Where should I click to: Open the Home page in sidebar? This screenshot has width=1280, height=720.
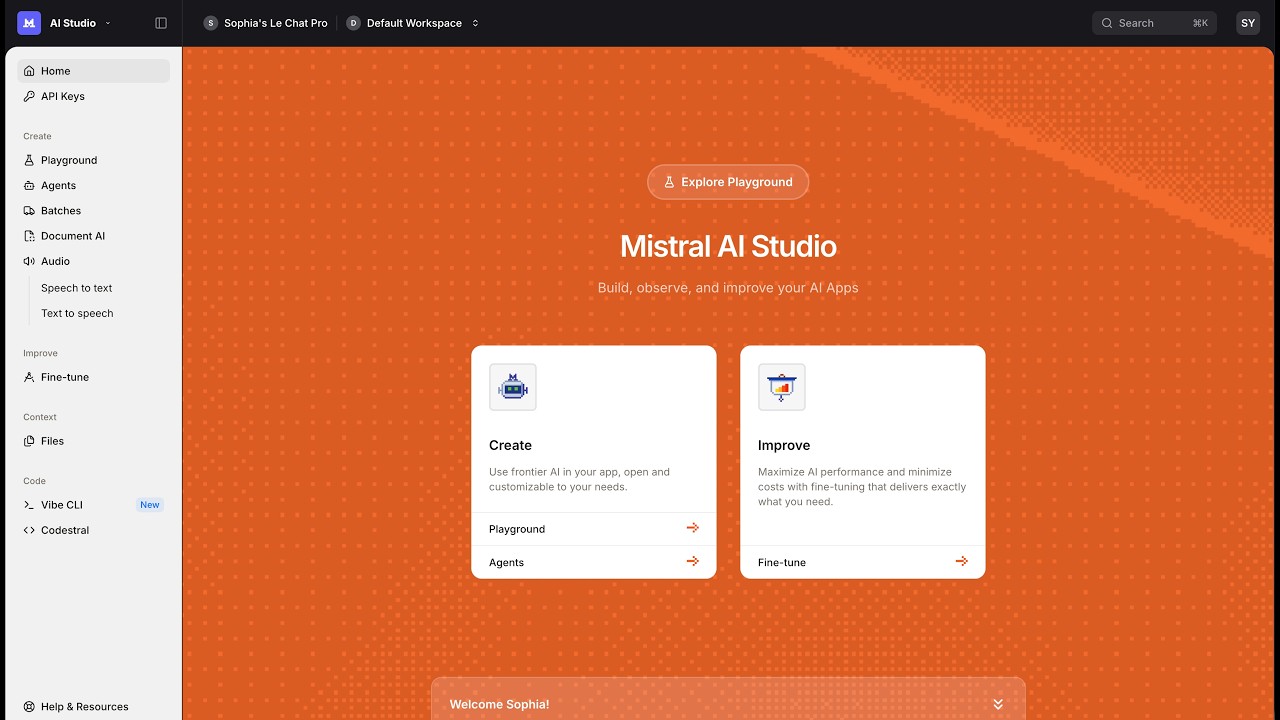pyautogui.click(x=94, y=71)
